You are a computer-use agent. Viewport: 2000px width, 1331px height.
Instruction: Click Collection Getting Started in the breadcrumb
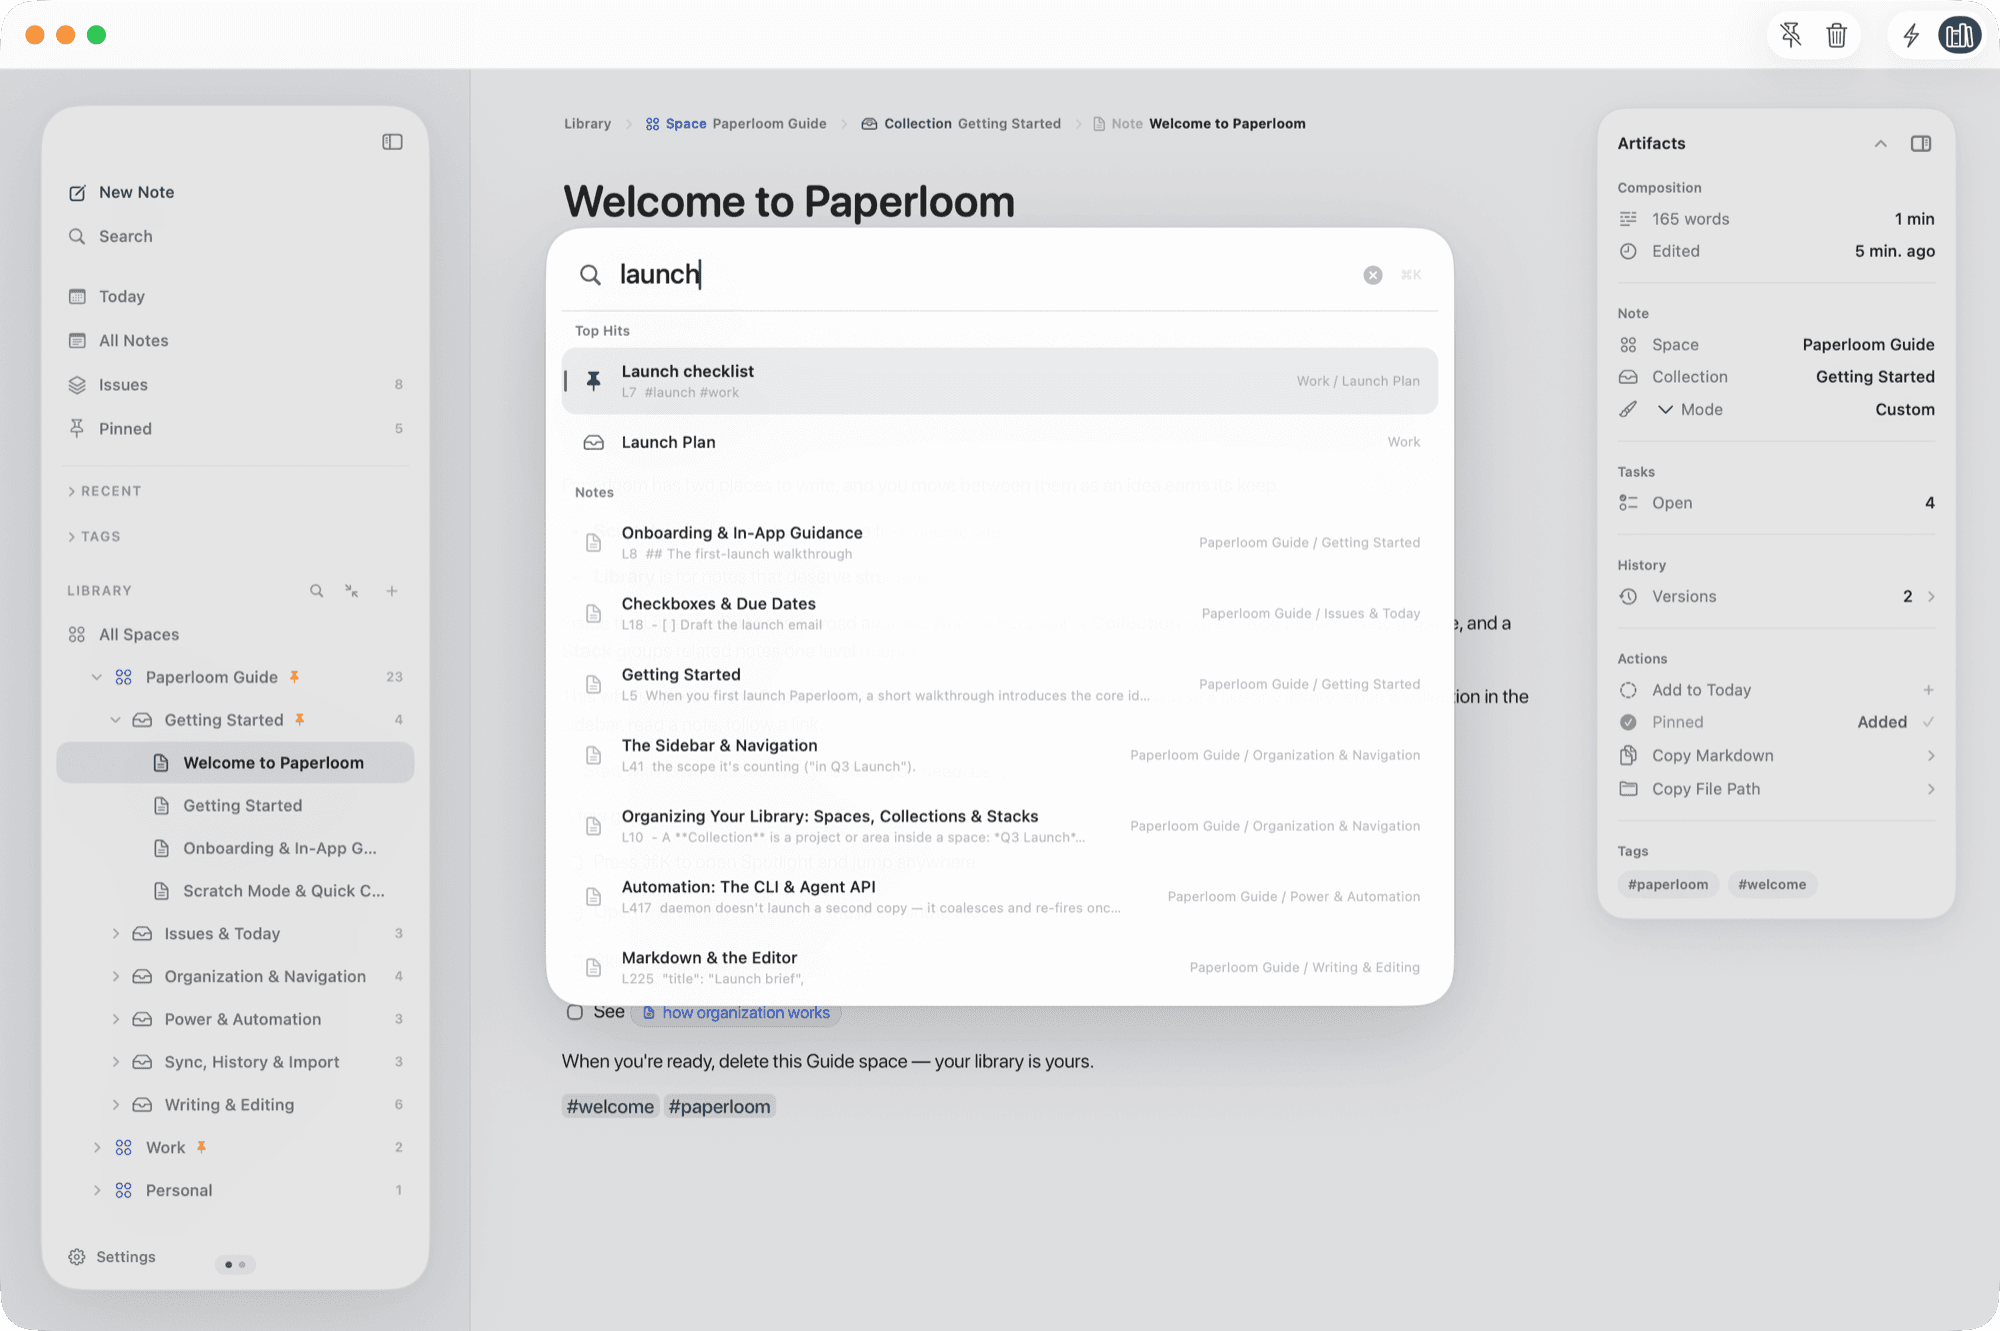961,124
